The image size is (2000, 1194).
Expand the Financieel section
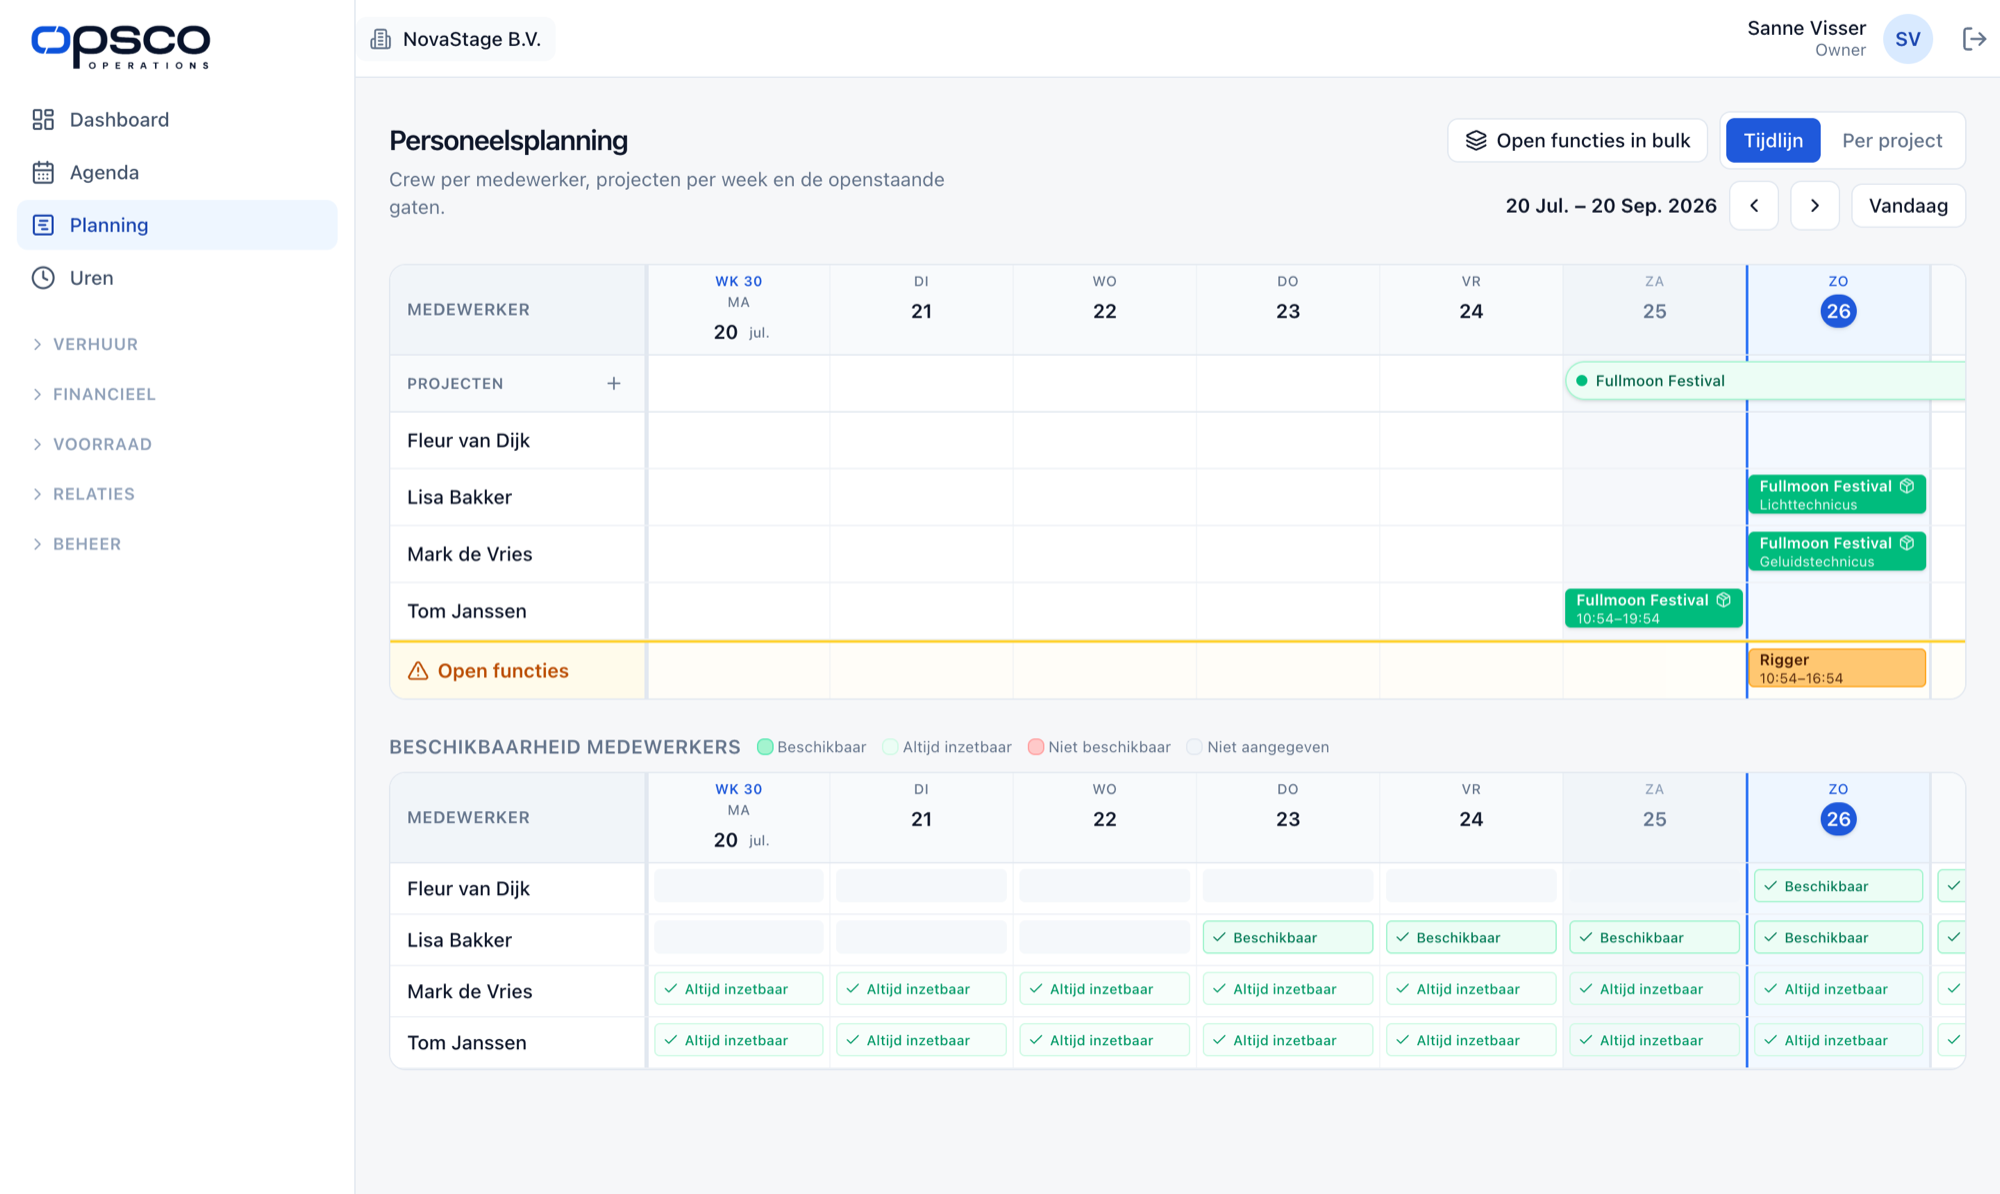click(94, 394)
